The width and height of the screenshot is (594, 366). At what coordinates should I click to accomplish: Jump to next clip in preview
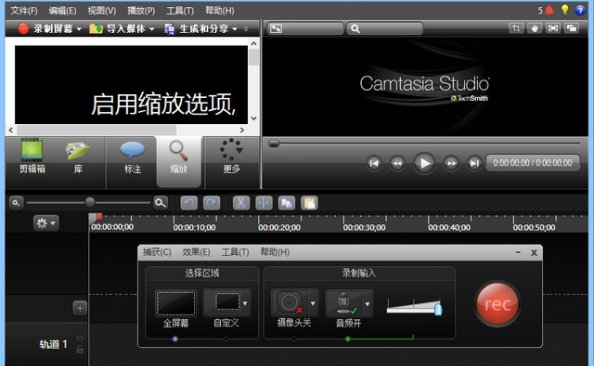pos(474,163)
